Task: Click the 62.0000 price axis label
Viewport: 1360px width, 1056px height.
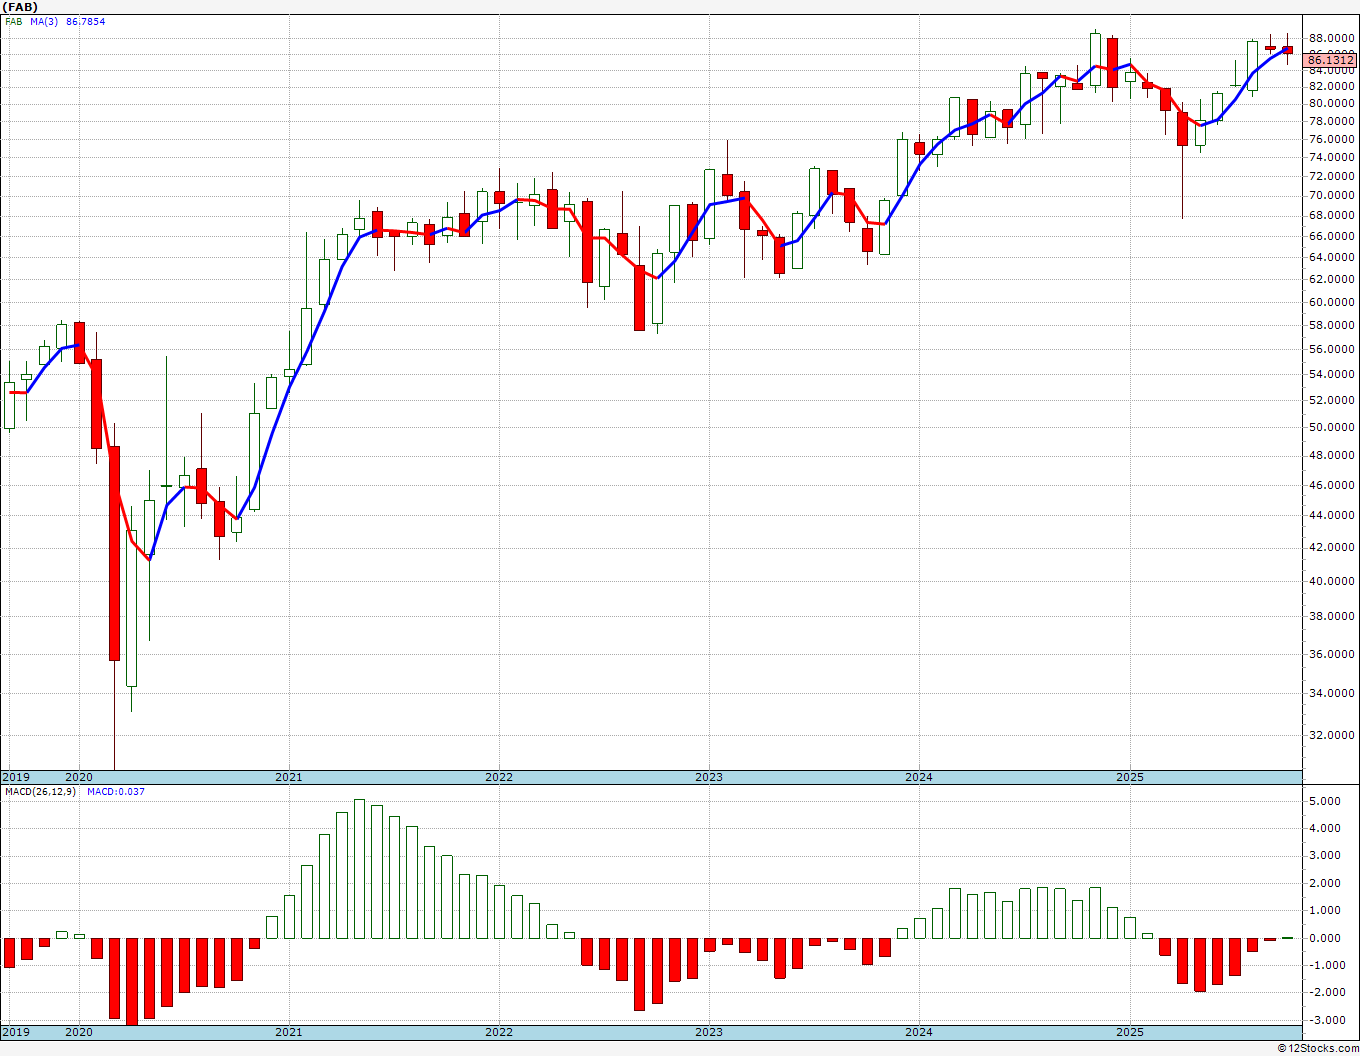Action: click(x=1332, y=280)
